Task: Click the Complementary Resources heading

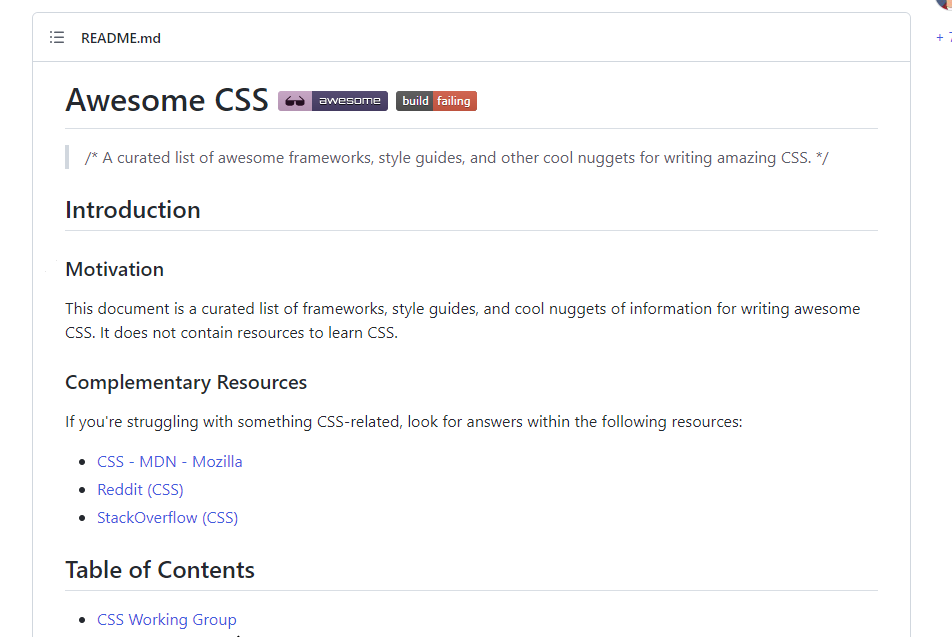Action: tap(186, 383)
